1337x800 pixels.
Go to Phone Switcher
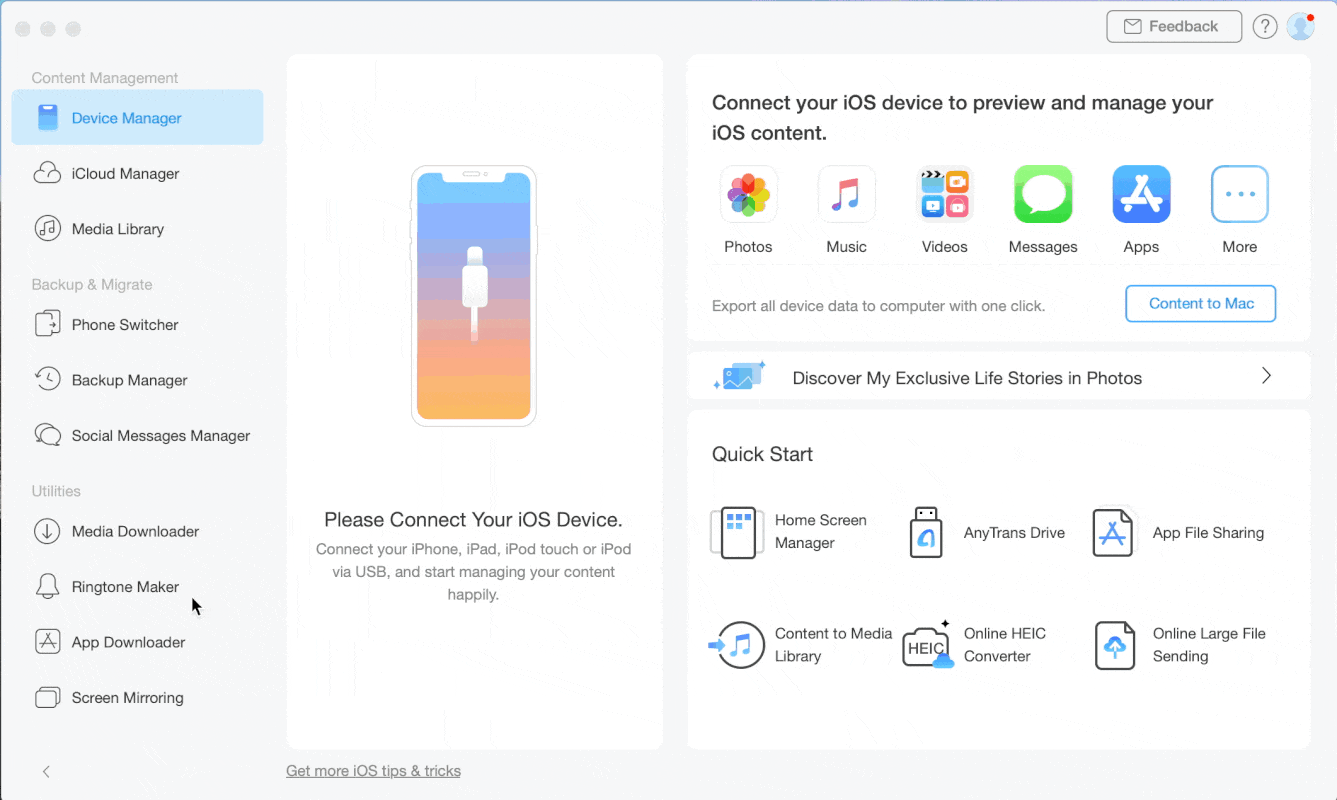[137, 325]
